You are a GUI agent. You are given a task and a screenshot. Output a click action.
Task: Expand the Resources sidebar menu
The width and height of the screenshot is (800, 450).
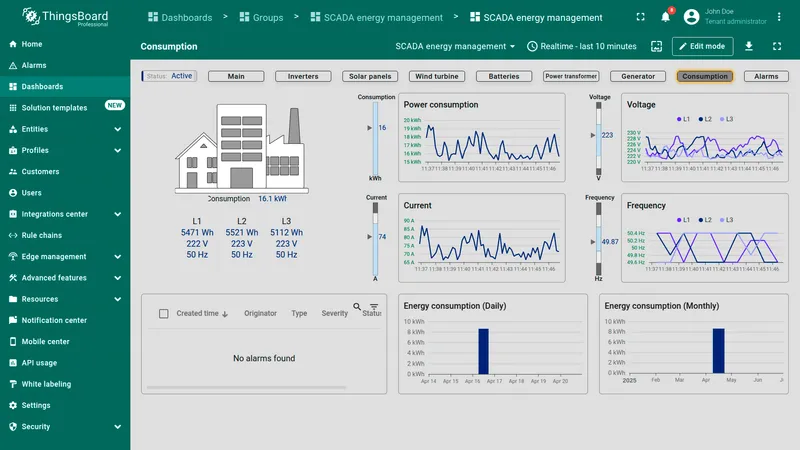point(117,299)
